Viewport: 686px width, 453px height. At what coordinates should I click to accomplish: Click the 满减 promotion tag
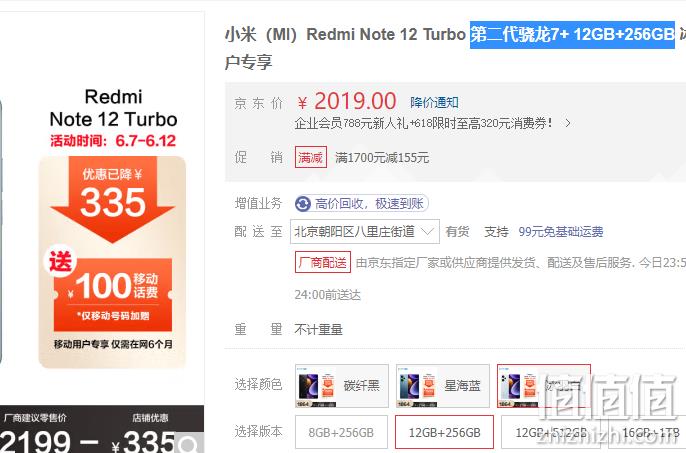coord(311,157)
